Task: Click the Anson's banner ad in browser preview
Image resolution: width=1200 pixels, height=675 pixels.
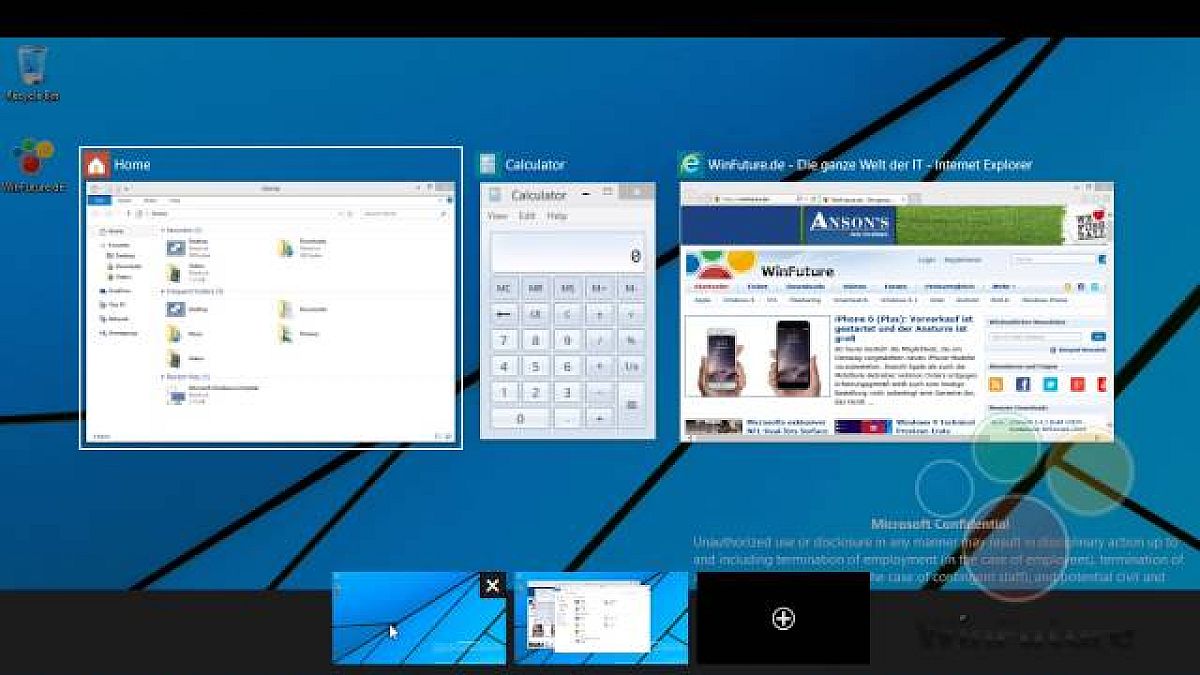Action: pyautogui.click(x=850, y=224)
